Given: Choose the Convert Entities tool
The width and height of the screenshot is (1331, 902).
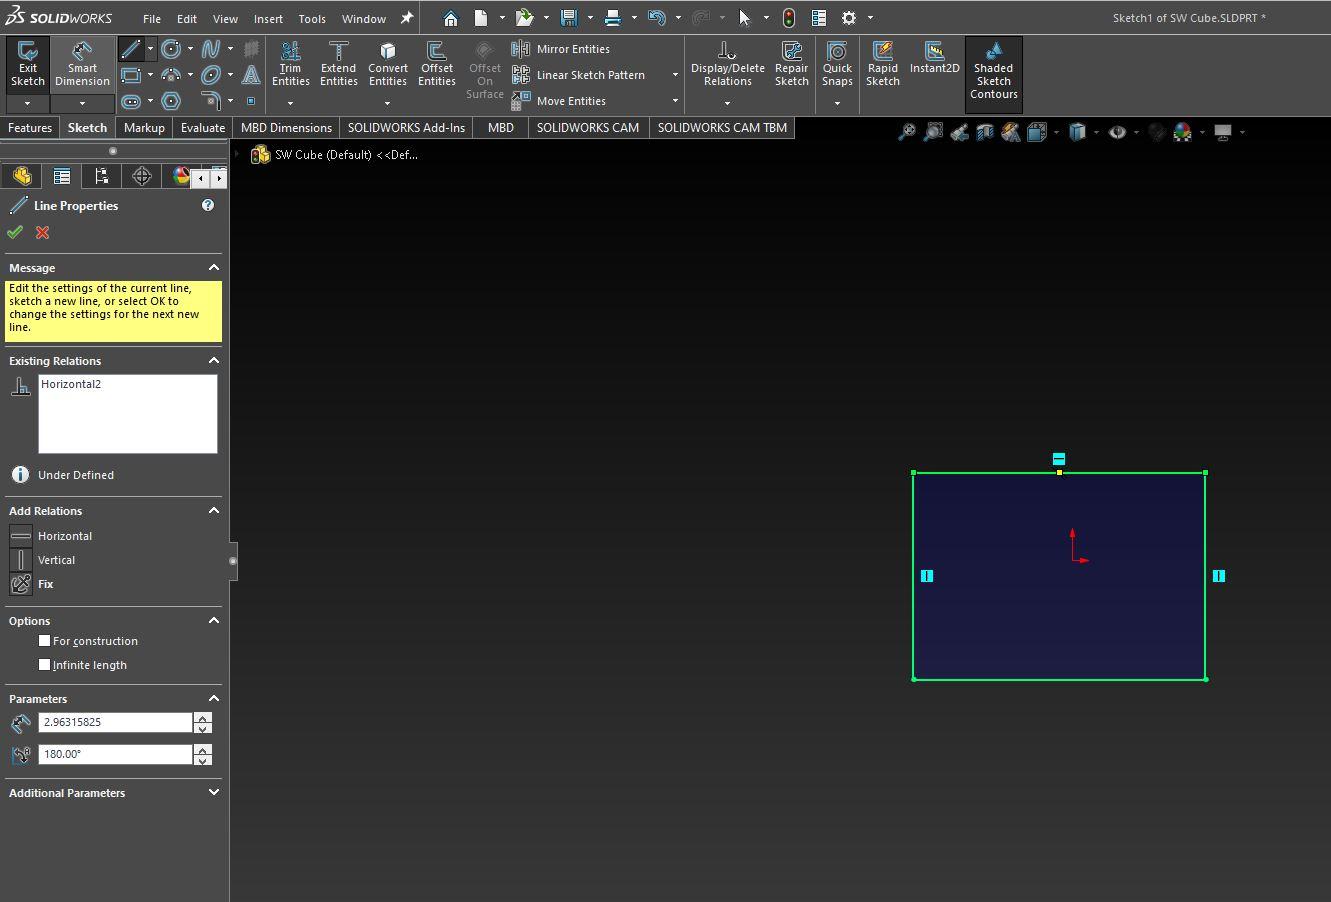Looking at the screenshot, I should click(387, 63).
